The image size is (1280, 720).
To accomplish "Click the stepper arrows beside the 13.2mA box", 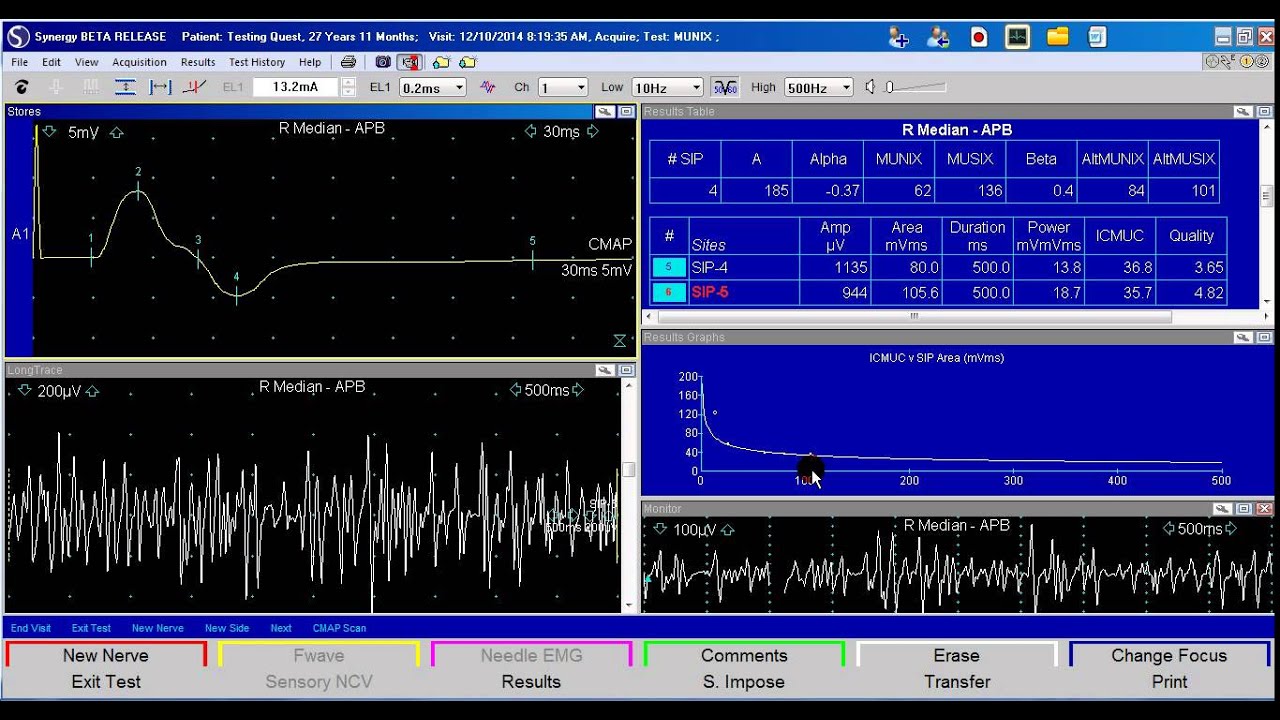I will point(348,87).
